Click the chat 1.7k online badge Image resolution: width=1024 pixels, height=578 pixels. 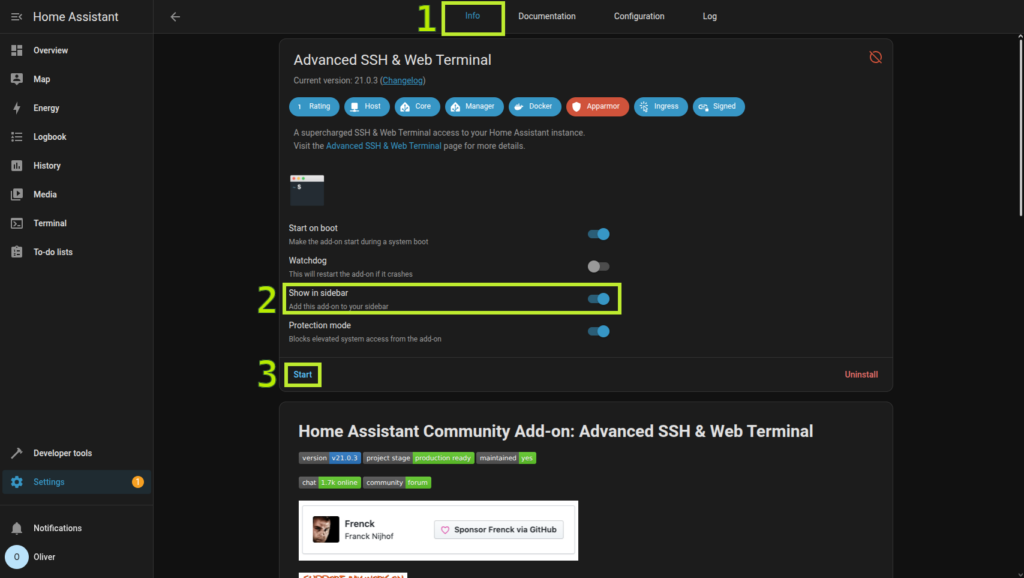330,483
